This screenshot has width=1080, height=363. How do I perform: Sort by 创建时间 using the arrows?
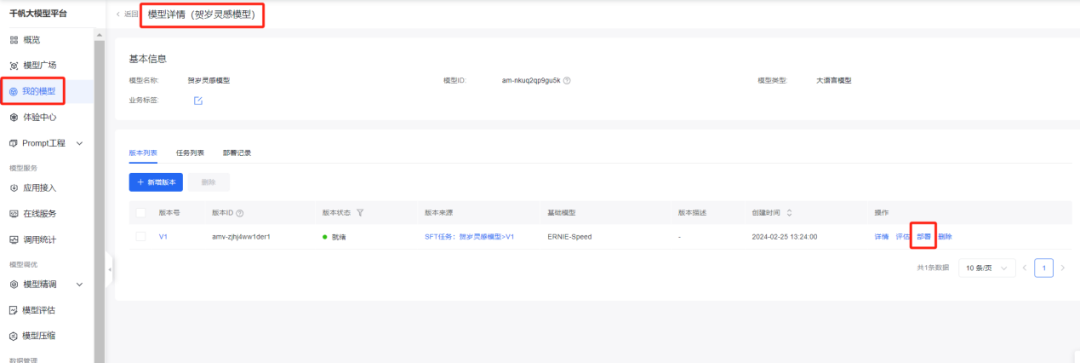coord(789,213)
